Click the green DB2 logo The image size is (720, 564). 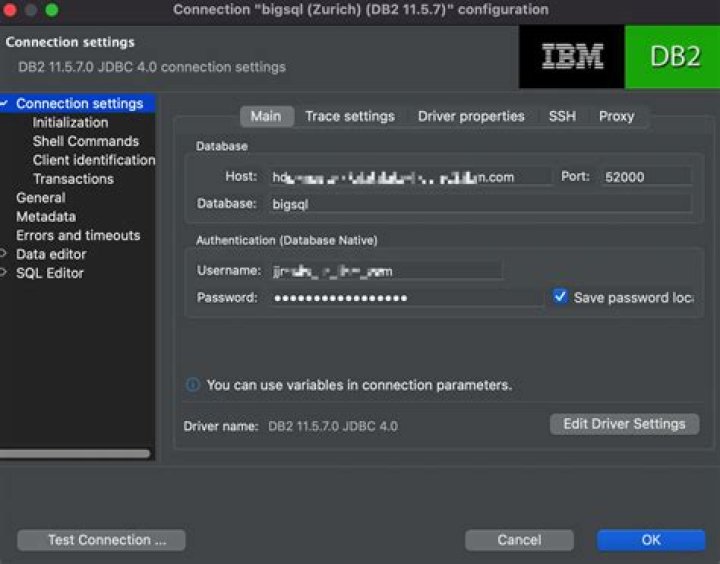[673, 56]
